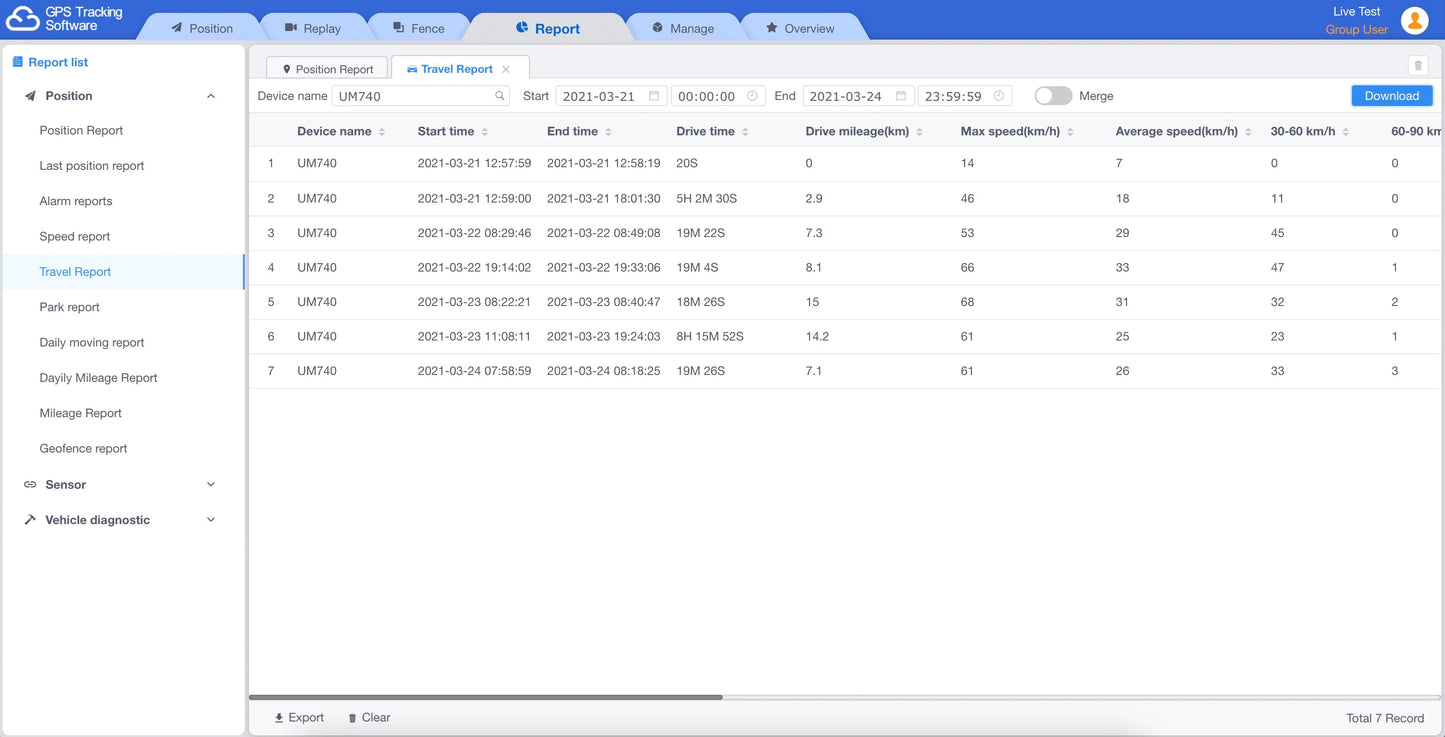Expand the Sensor section
Viewport: 1445px width, 737px height.
pos(210,484)
